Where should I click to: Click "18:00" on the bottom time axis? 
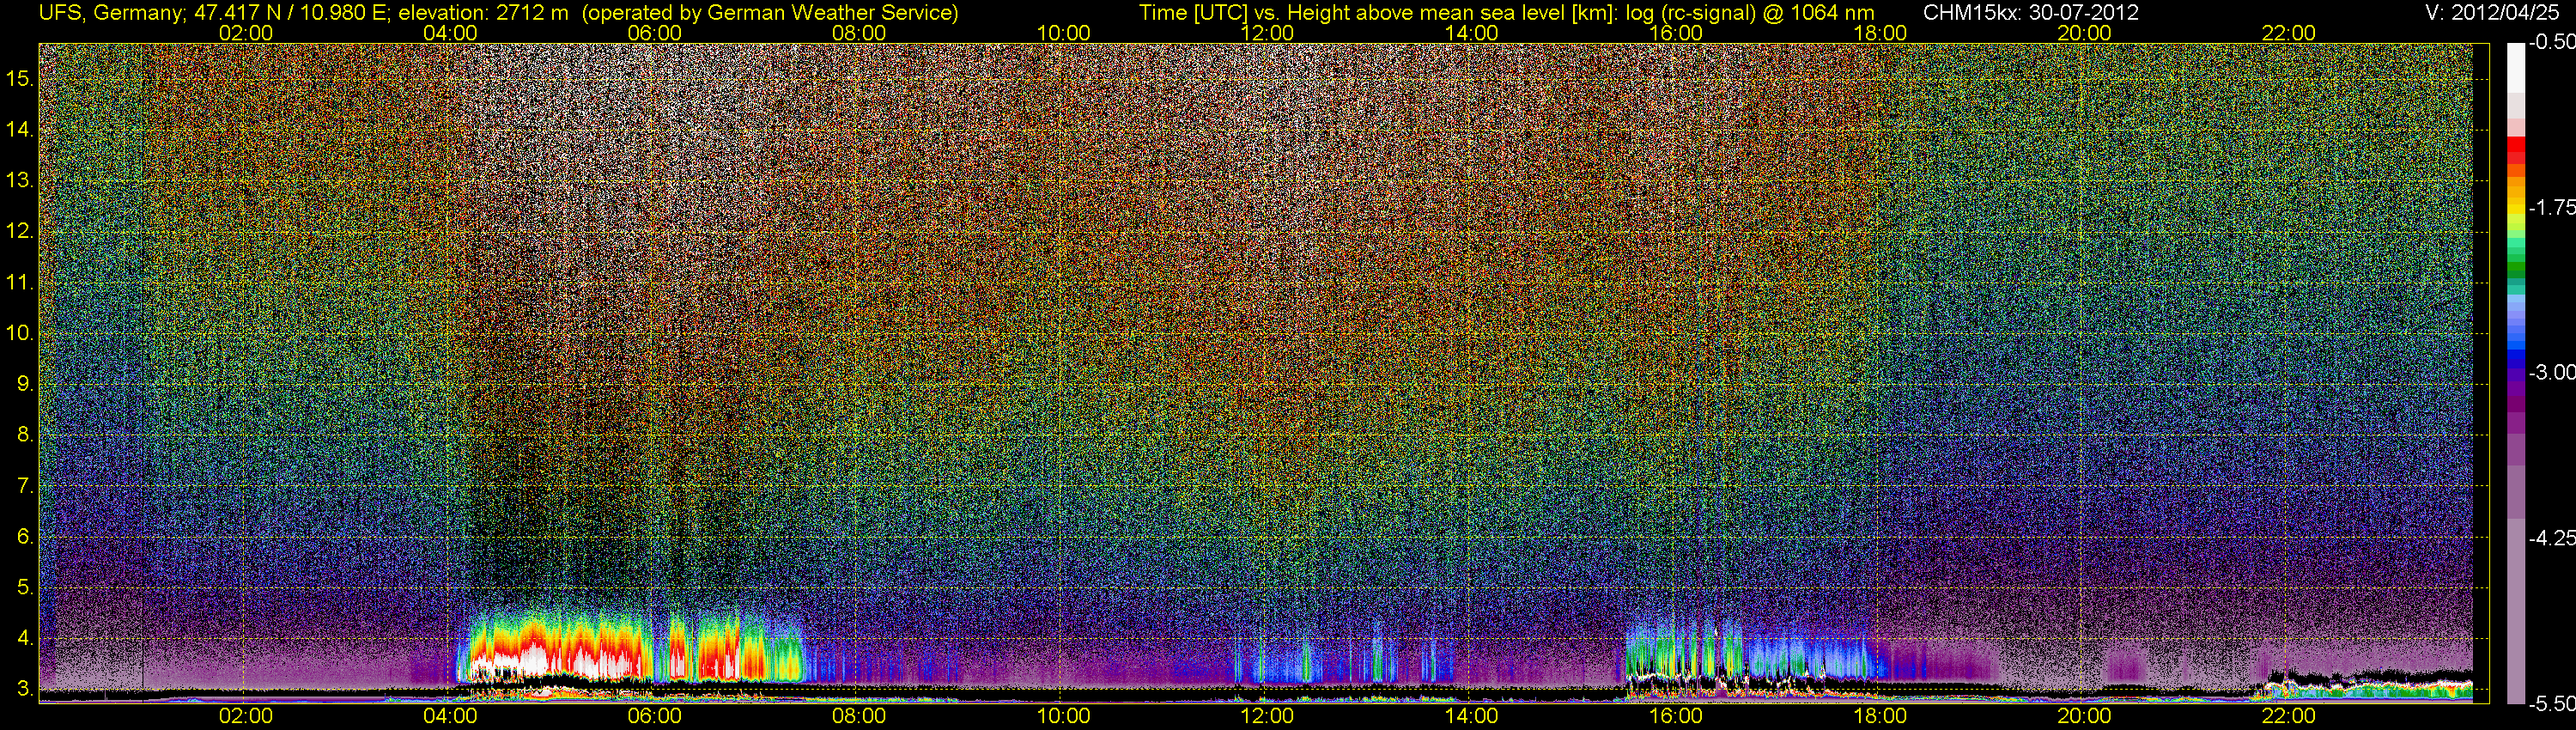coord(1880,716)
